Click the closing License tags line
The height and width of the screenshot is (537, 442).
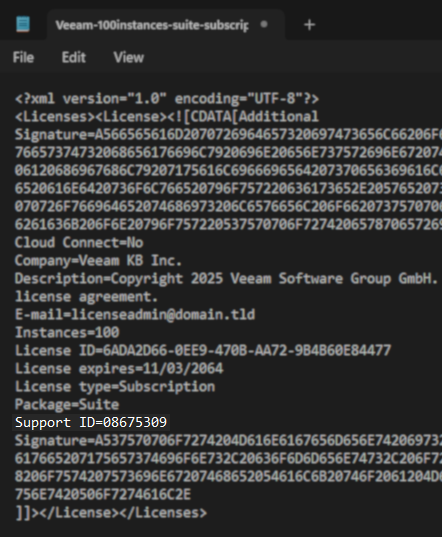pos(112,513)
